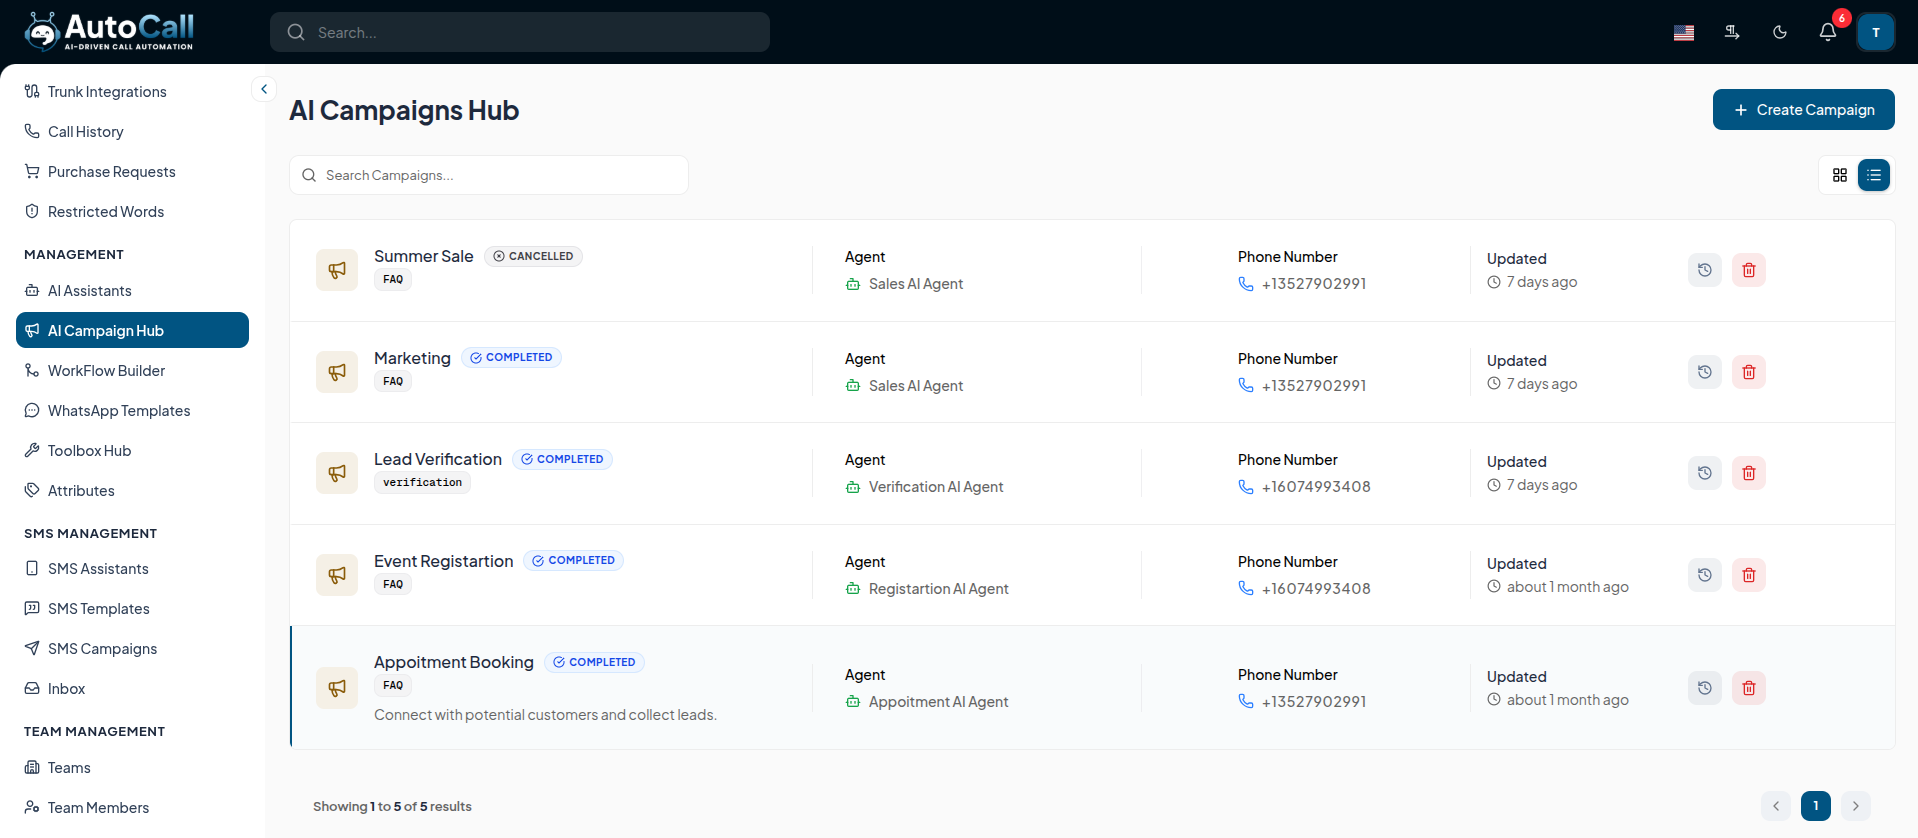The width and height of the screenshot is (1918, 838).
Task: Click Lead Verification megaphone icon
Action: coord(337,473)
